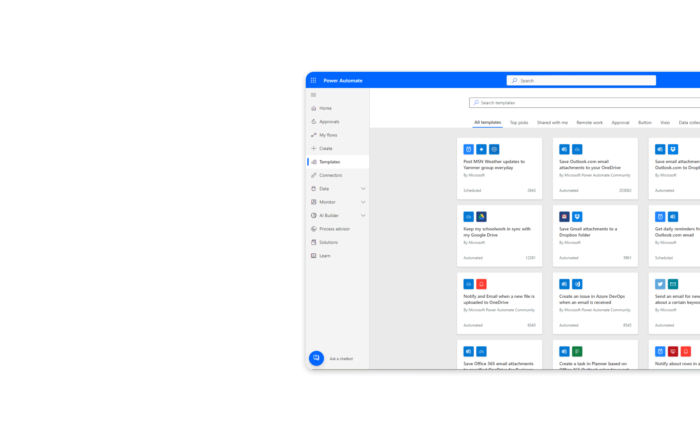Viewport: 700px width, 441px height.
Task: Click the 12281 count on Keep my schoolwork card
Action: 530,258
